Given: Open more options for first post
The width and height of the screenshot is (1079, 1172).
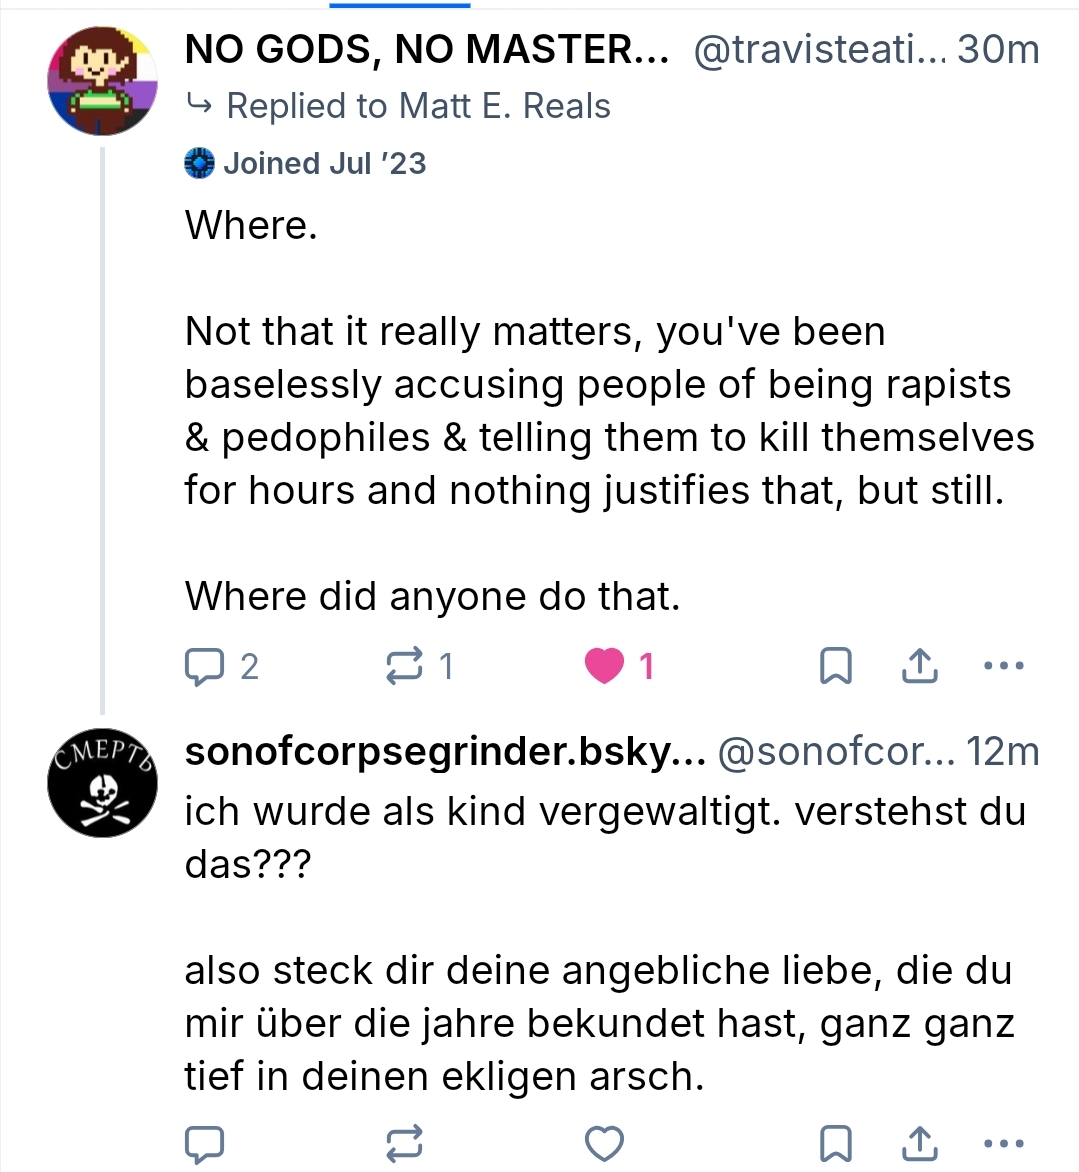Looking at the screenshot, I should point(1004,666).
